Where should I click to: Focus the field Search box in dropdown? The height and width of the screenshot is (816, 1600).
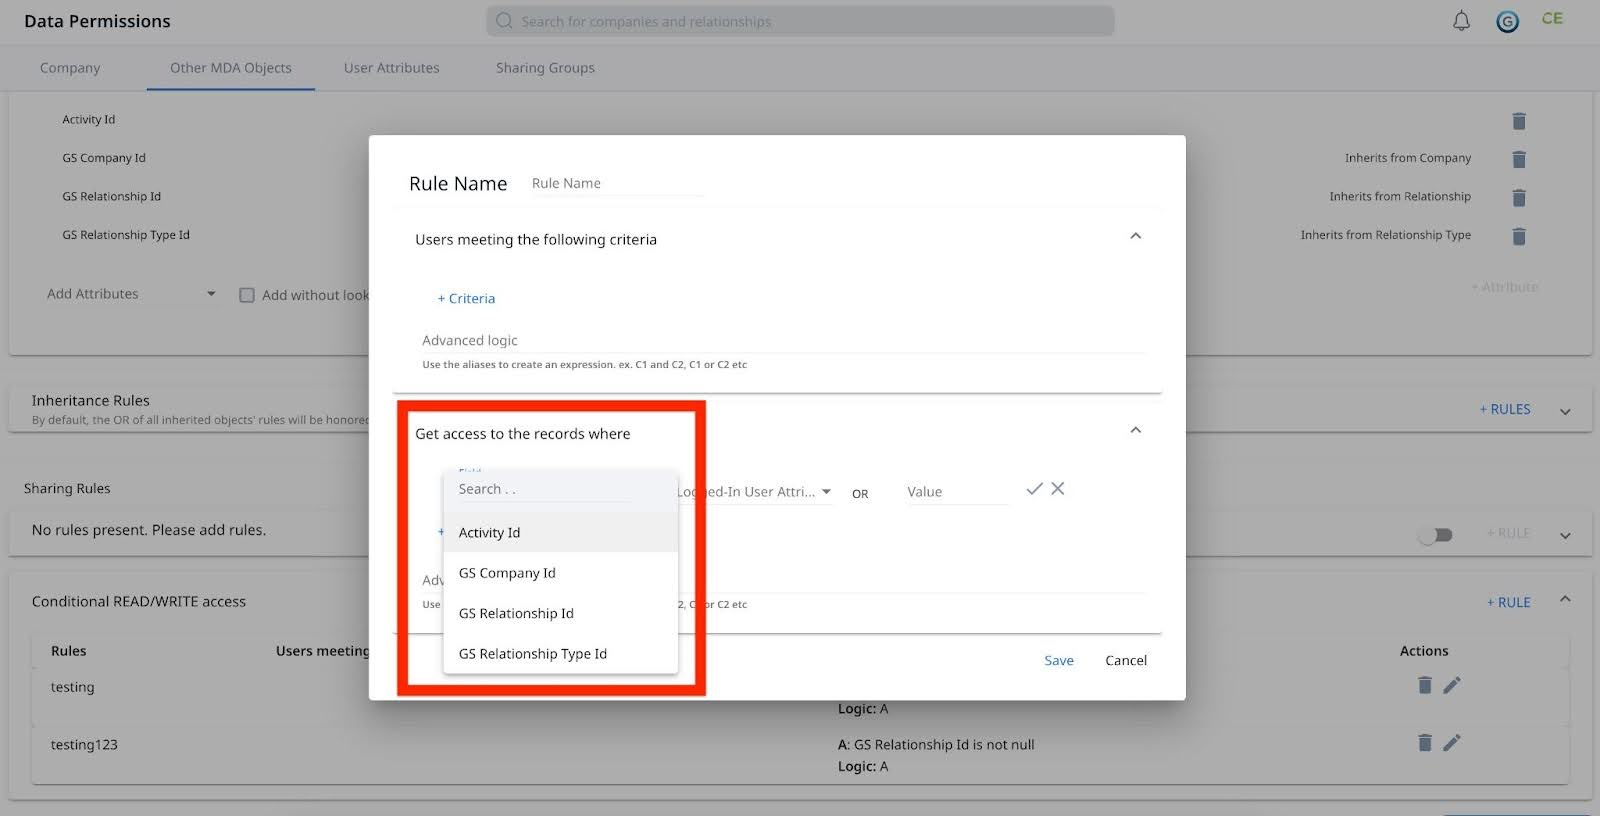[x=545, y=489]
